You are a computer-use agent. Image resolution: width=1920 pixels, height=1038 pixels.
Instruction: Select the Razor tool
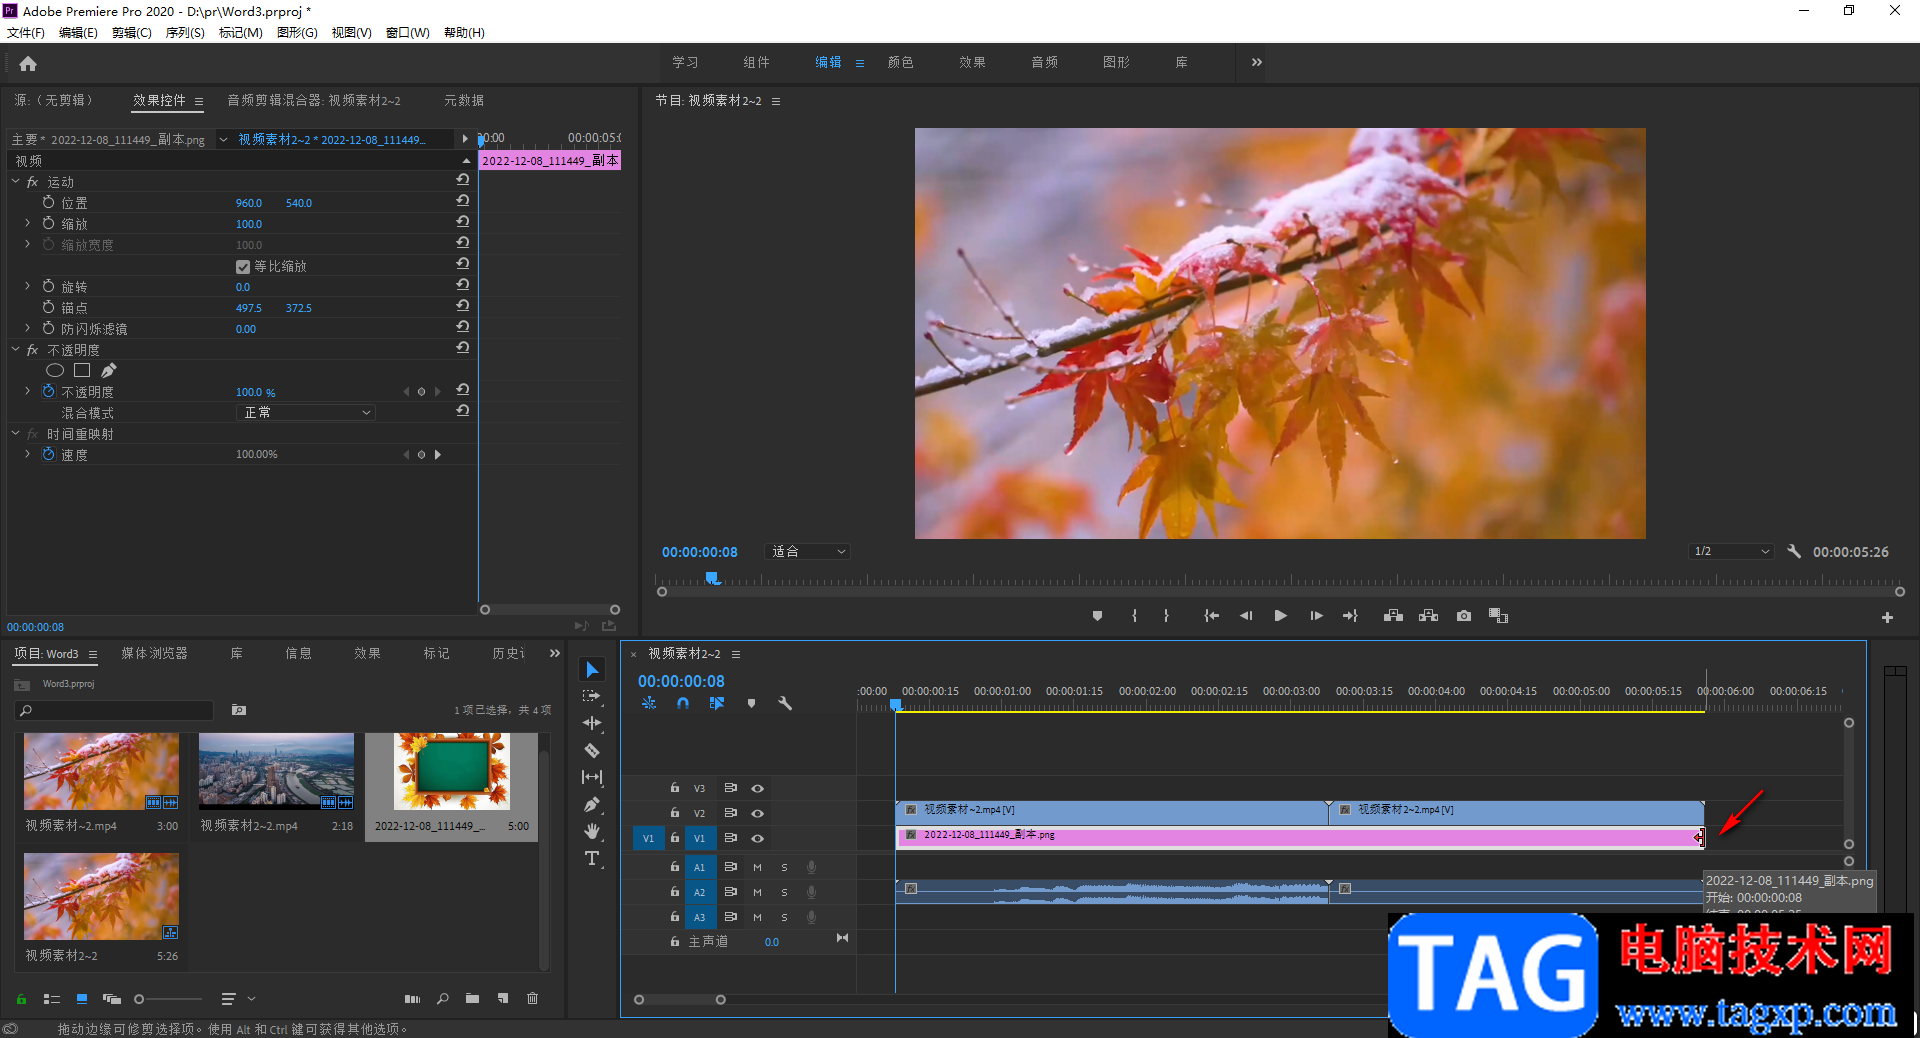[x=592, y=750]
